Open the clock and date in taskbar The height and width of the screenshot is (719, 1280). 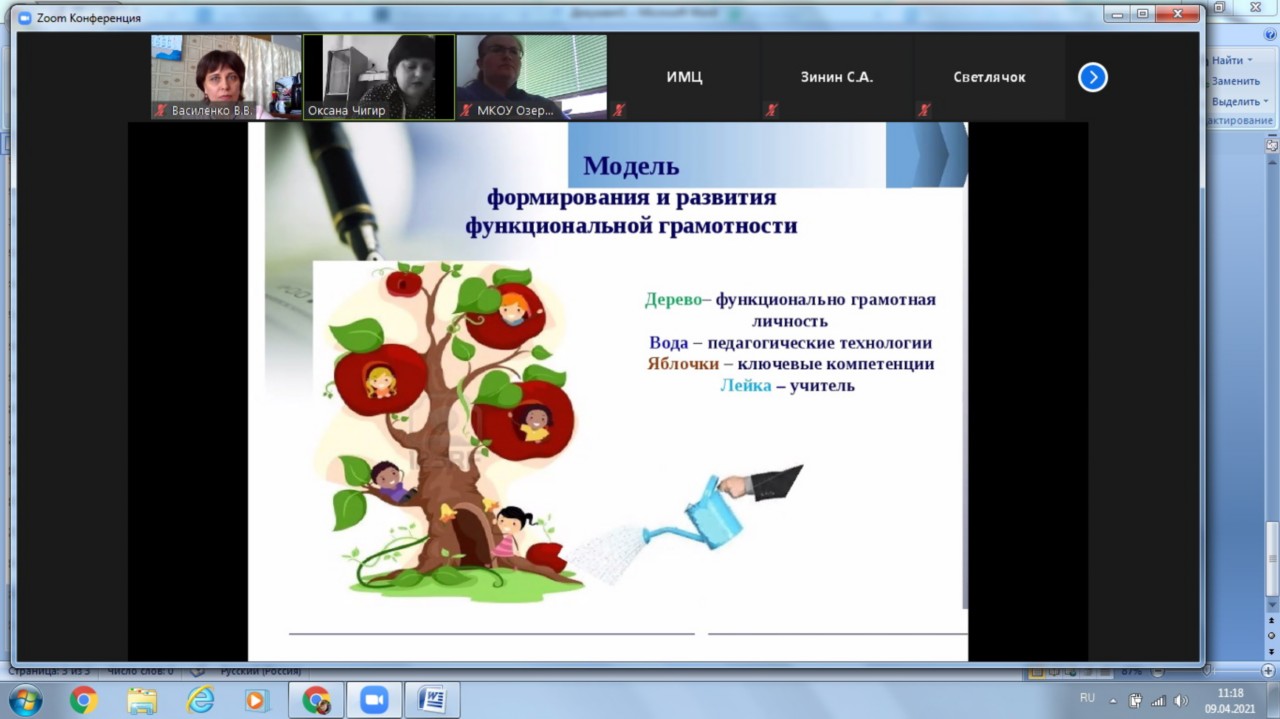click(x=1231, y=700)
